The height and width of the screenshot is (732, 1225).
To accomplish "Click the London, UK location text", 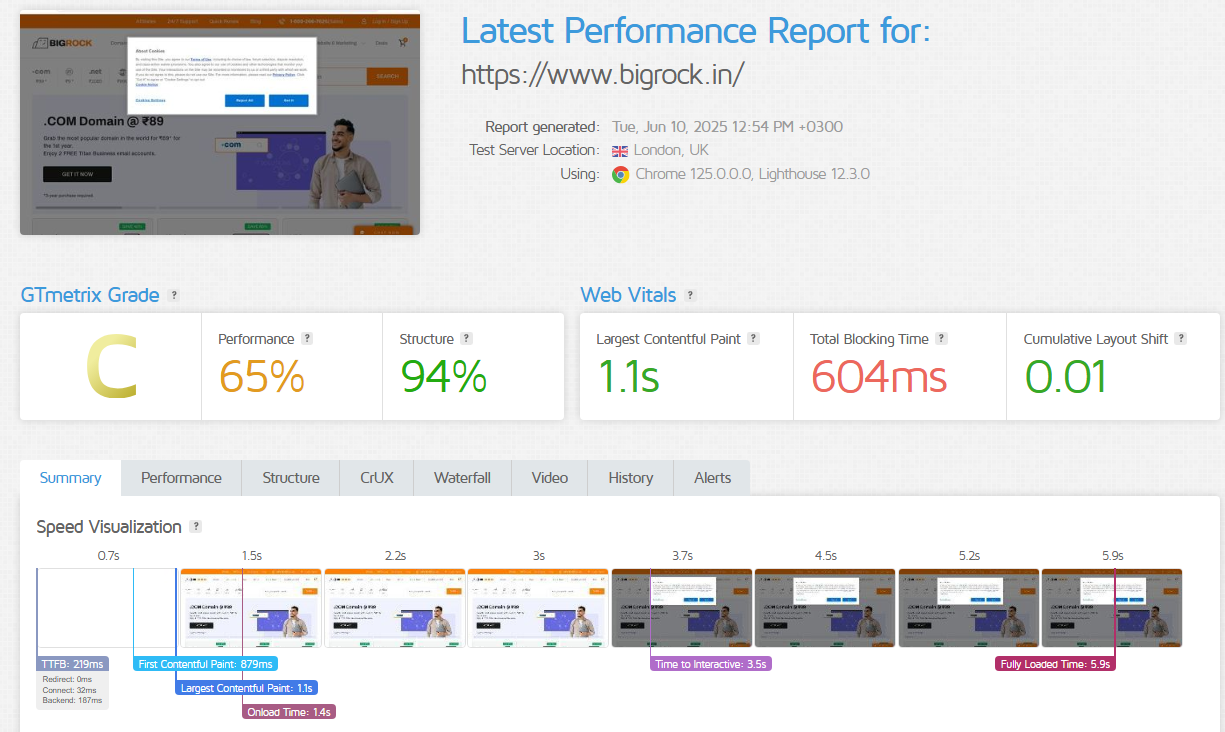I will (x=671, y=151).
